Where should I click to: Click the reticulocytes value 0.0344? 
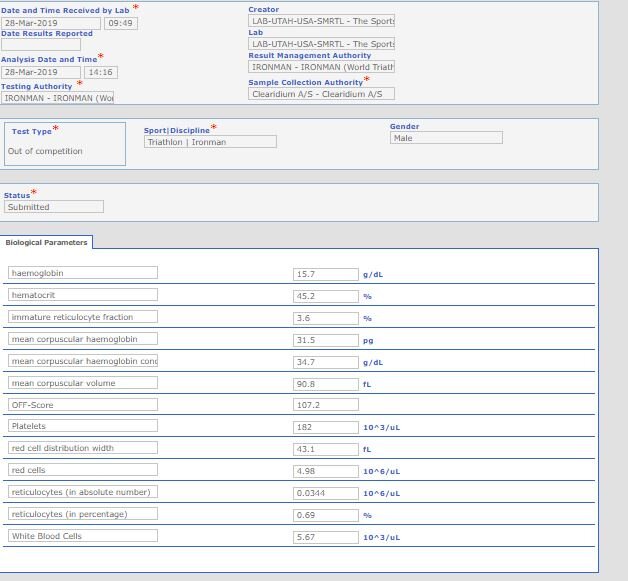326,493
